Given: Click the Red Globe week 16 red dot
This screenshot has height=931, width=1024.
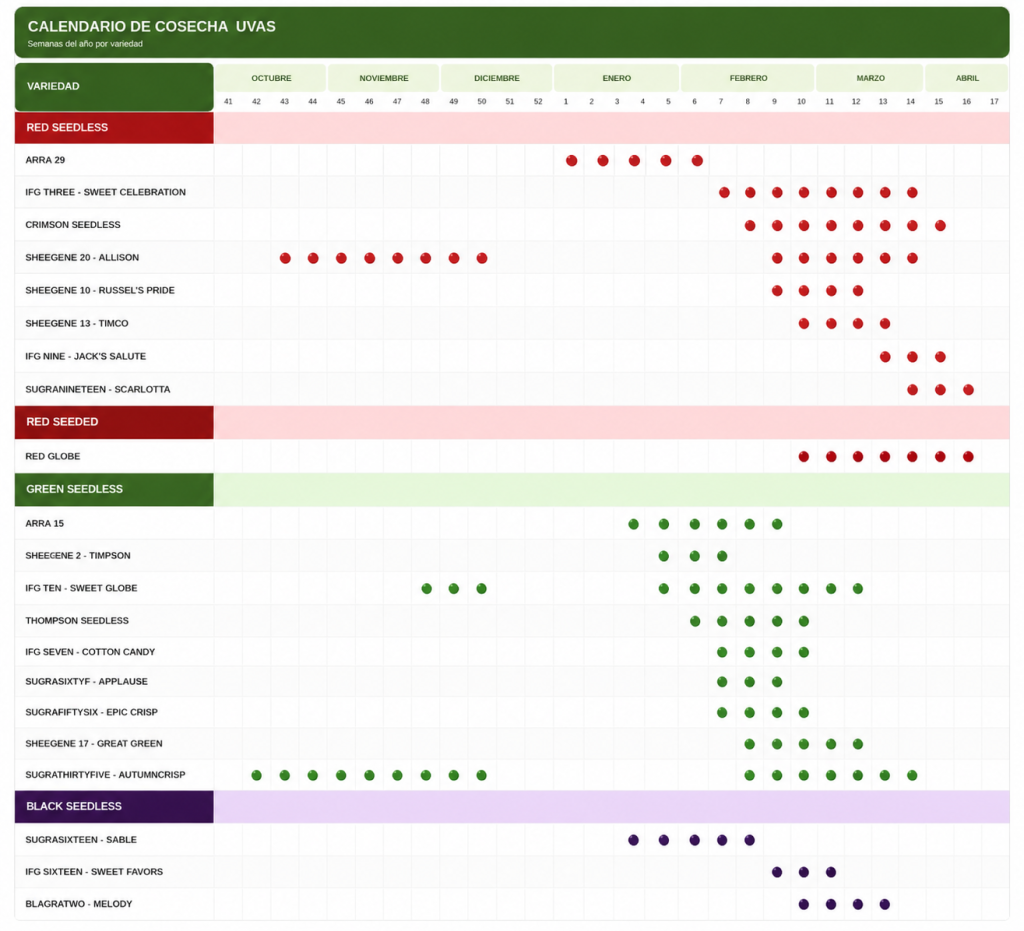Looking at the screenshot, I should click(x=968, y=456).
